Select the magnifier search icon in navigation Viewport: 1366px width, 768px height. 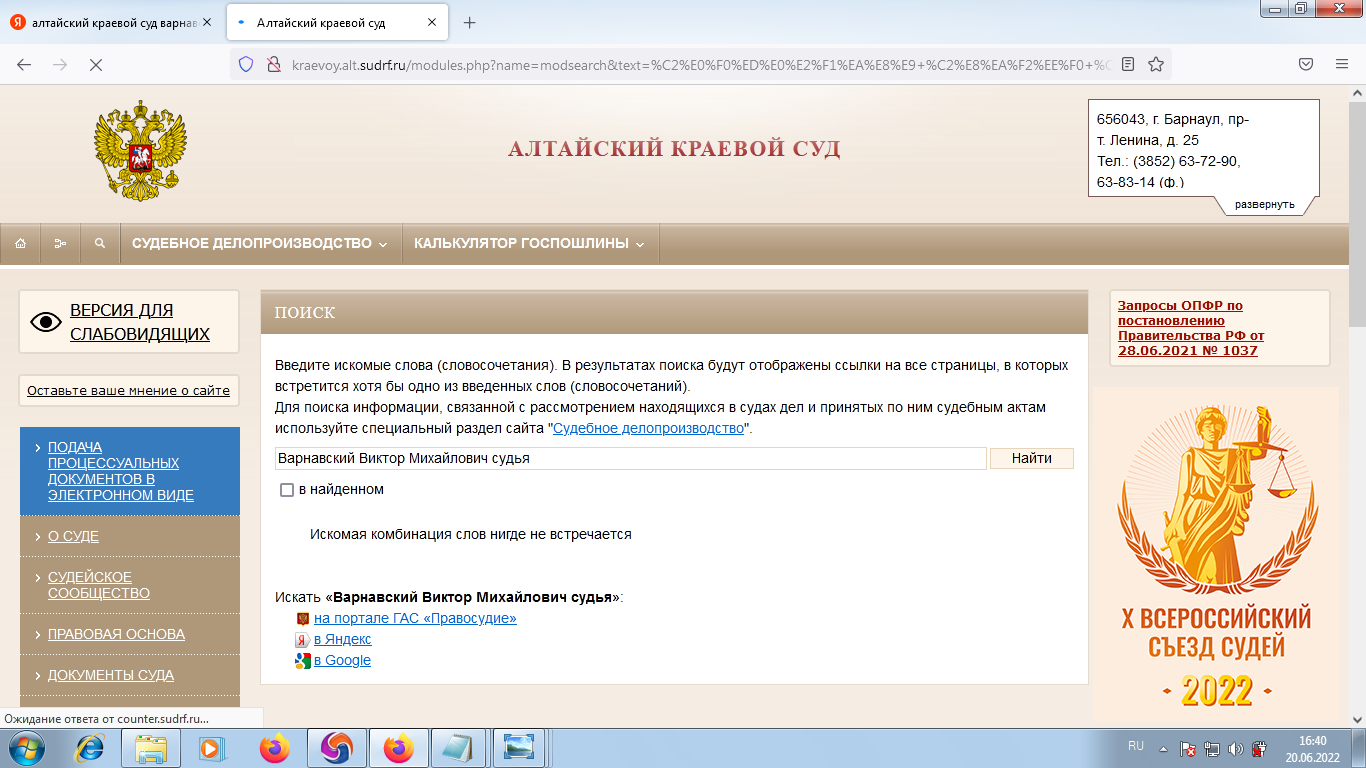coord(100,243)
